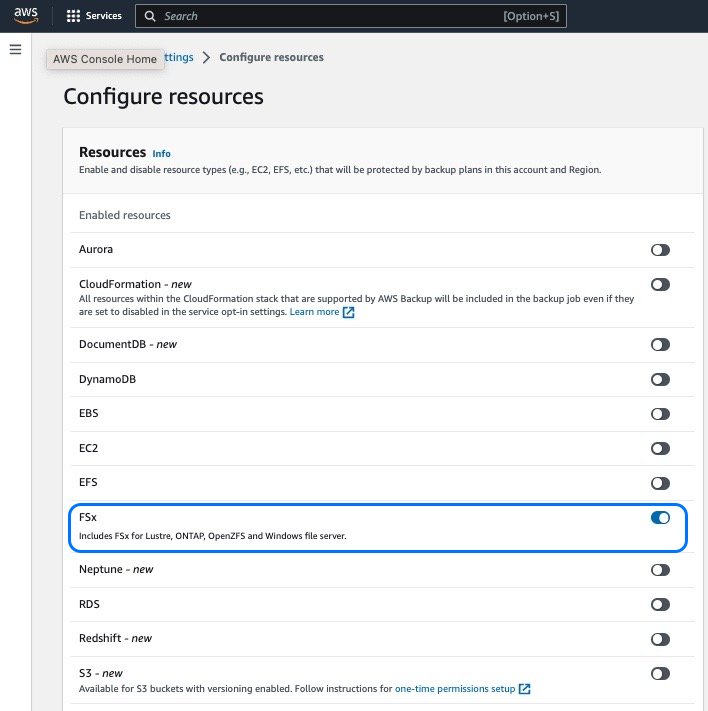Click the FSx row label
Image resolution: width=708 pixels, height=711 pixels.
[x=88, y=517]
